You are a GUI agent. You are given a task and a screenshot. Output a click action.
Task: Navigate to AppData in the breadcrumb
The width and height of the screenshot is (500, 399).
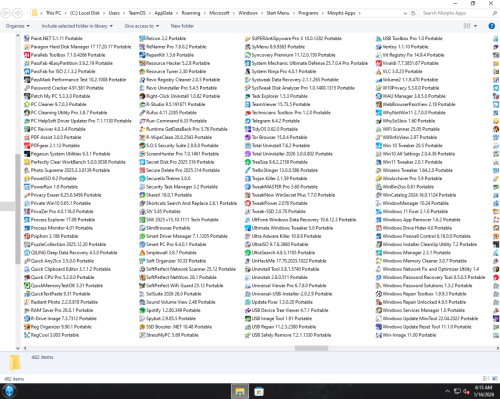pyautogui.click(x=163, y=13)
